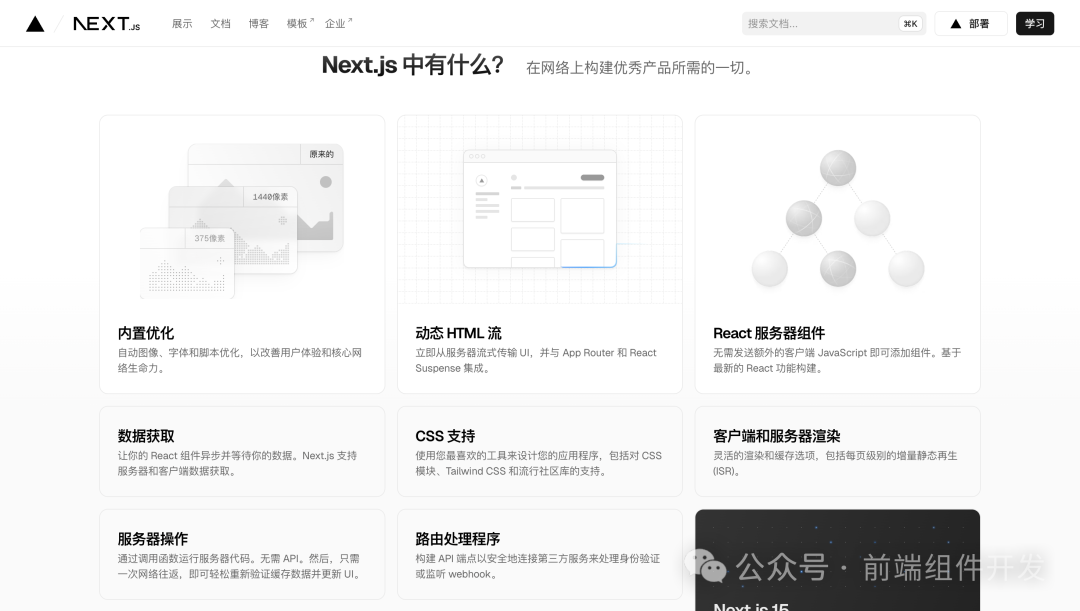Image resolution: width=1080 pixels, height=611 pixels.
Task: Open the 模板 external nav link
Action: (x=300, y=23)
